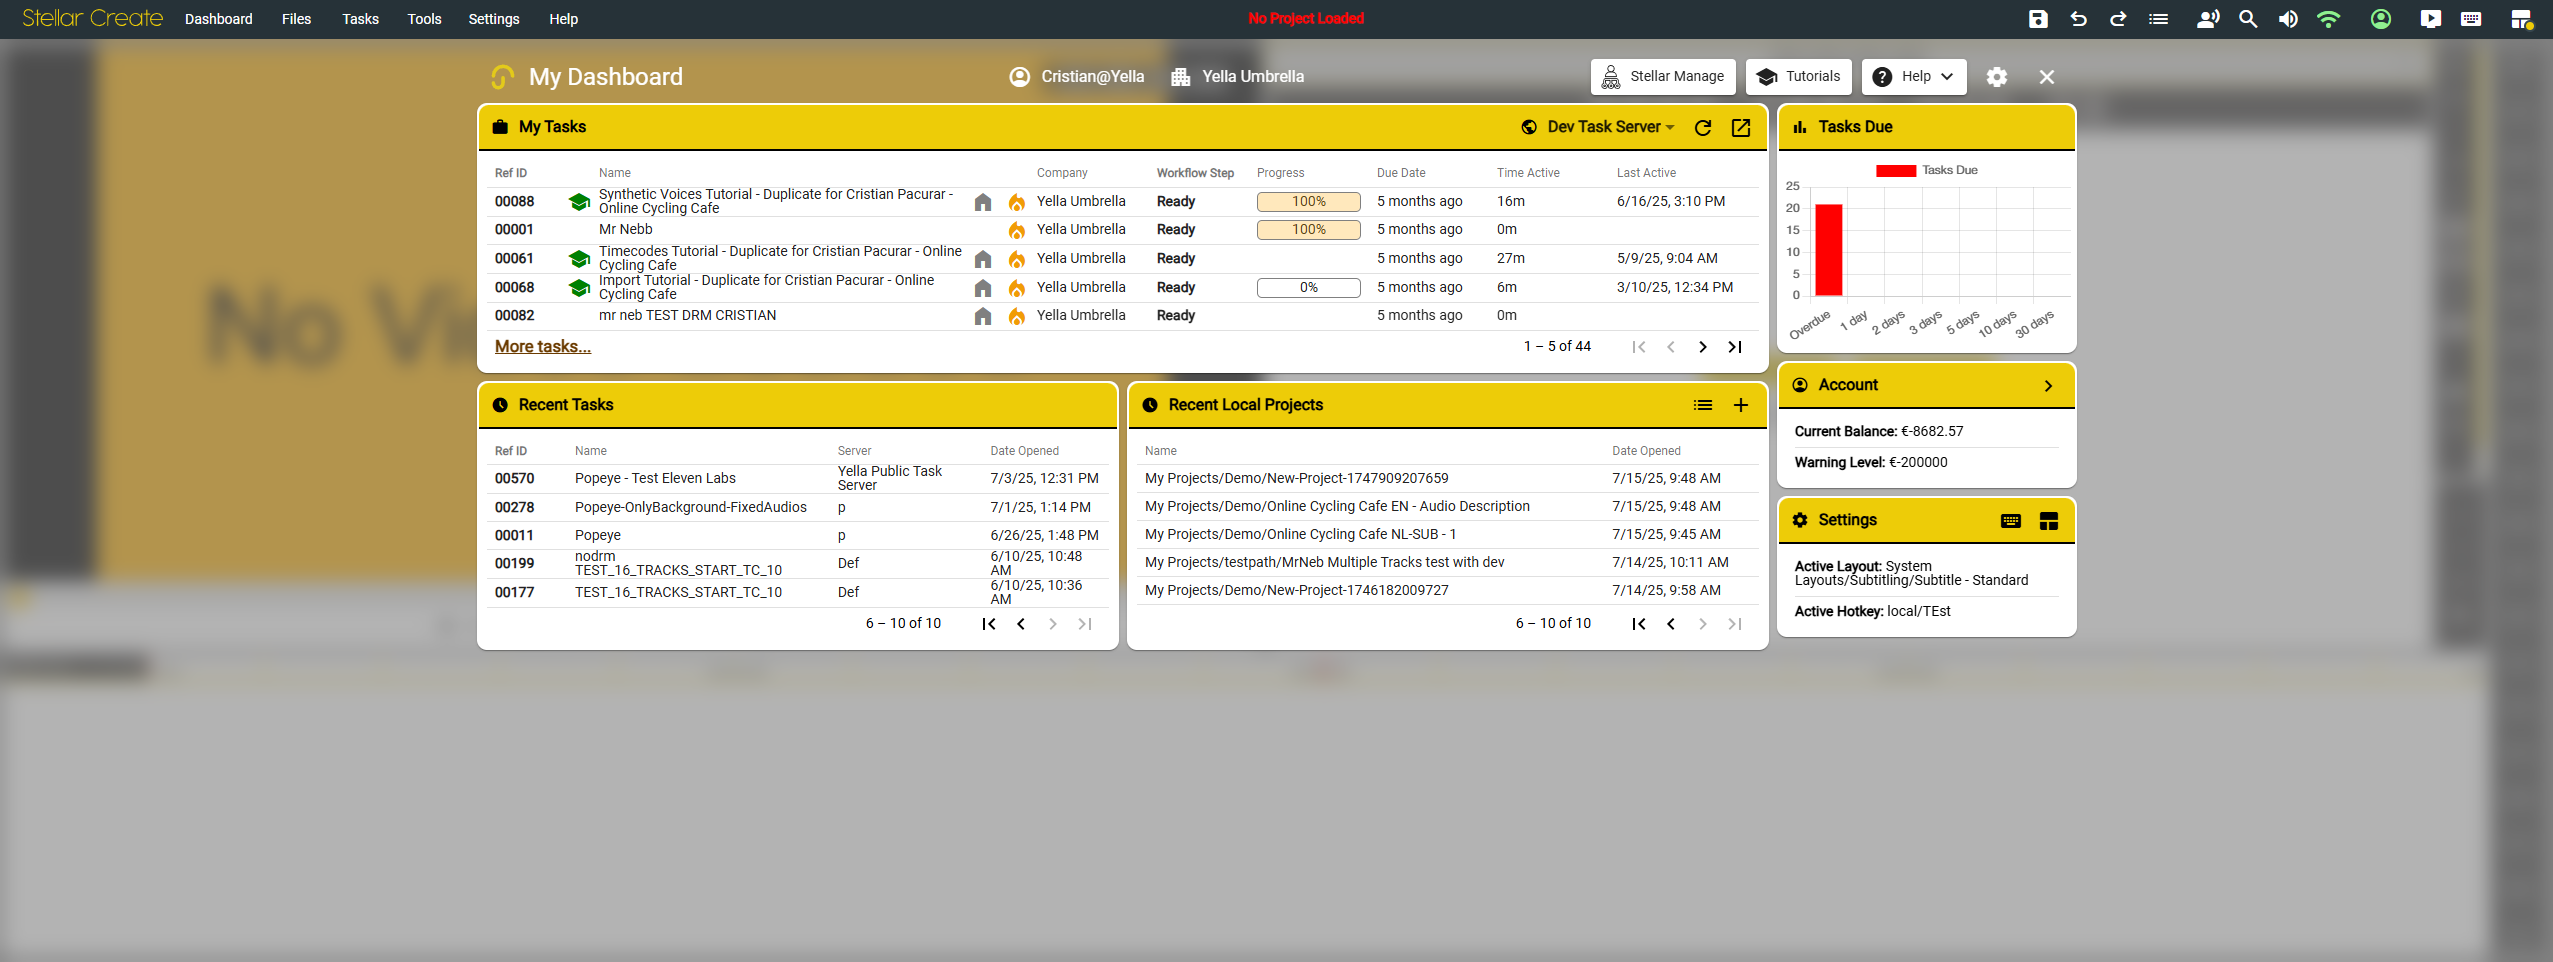Expand the Account panel chevron
Image resolution: width=2553 pixels, height=962 pixels.
click(x=2048, y=386)
